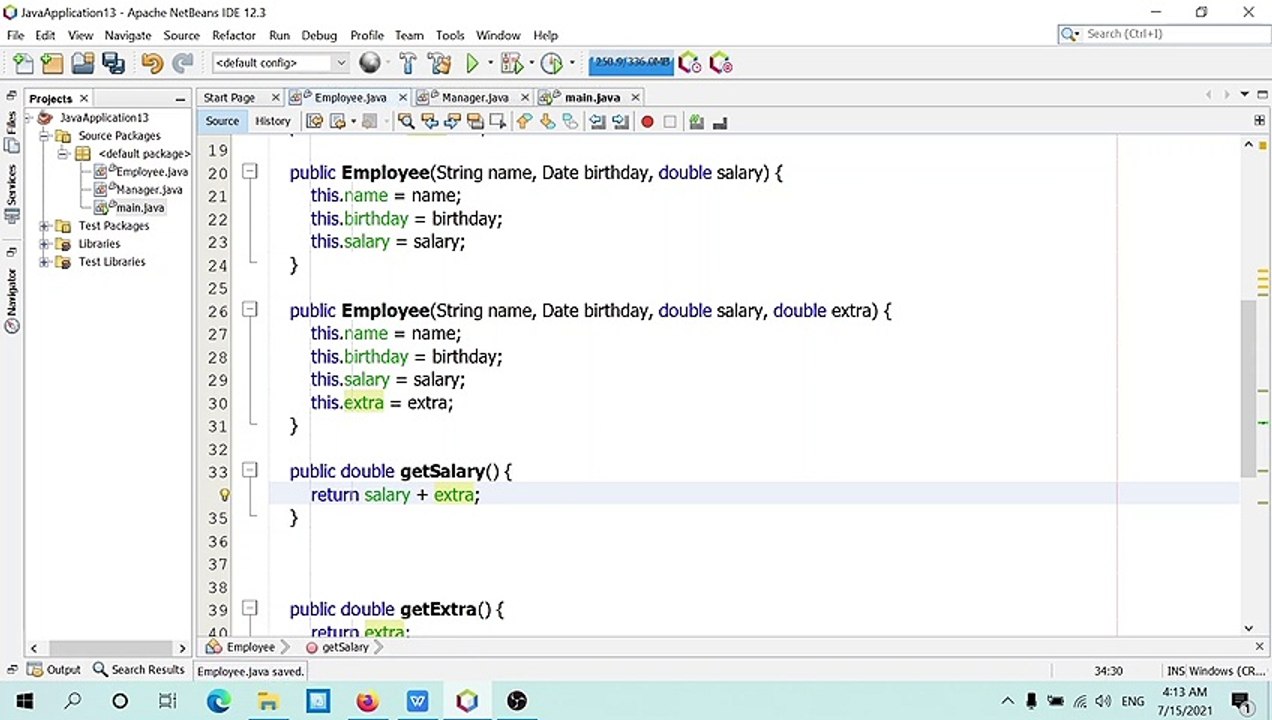Click the Redo arrow icon
This screenshot has height=720, width=1272.
tap(182, 63)
